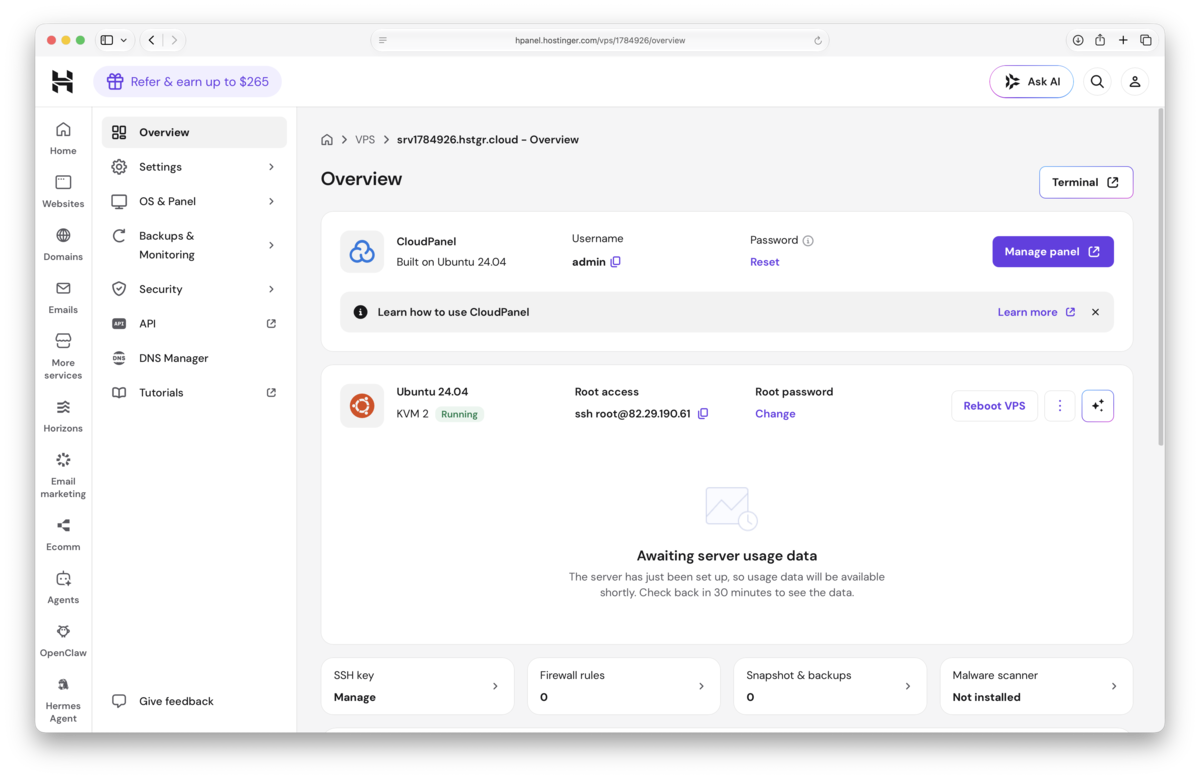Click Reset password link
The height and width of the screenshot is (779, 1200).
(x=764, y=262)
